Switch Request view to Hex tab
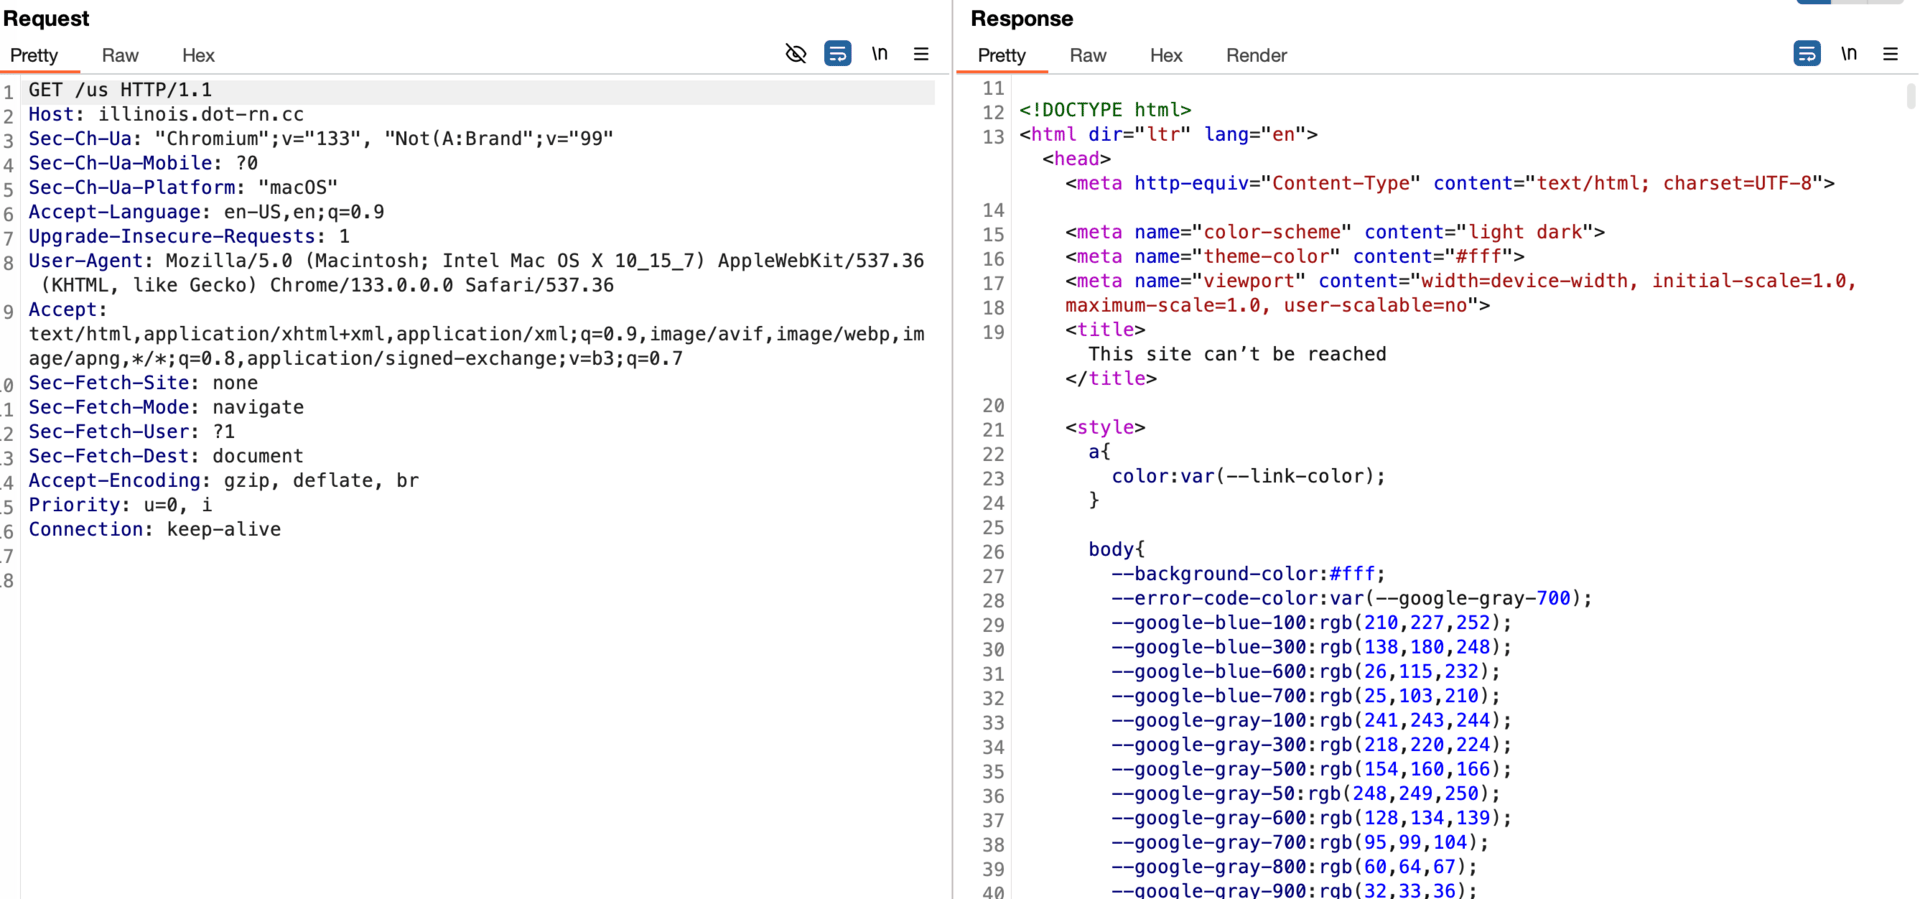 [198, 56]
